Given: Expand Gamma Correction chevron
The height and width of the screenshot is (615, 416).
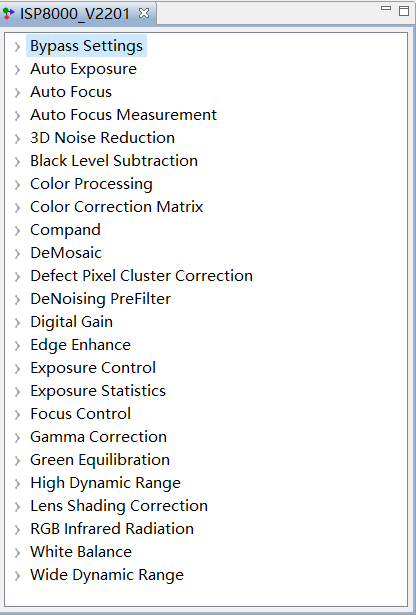Looking at the screenshot, I should coord(17,438).
